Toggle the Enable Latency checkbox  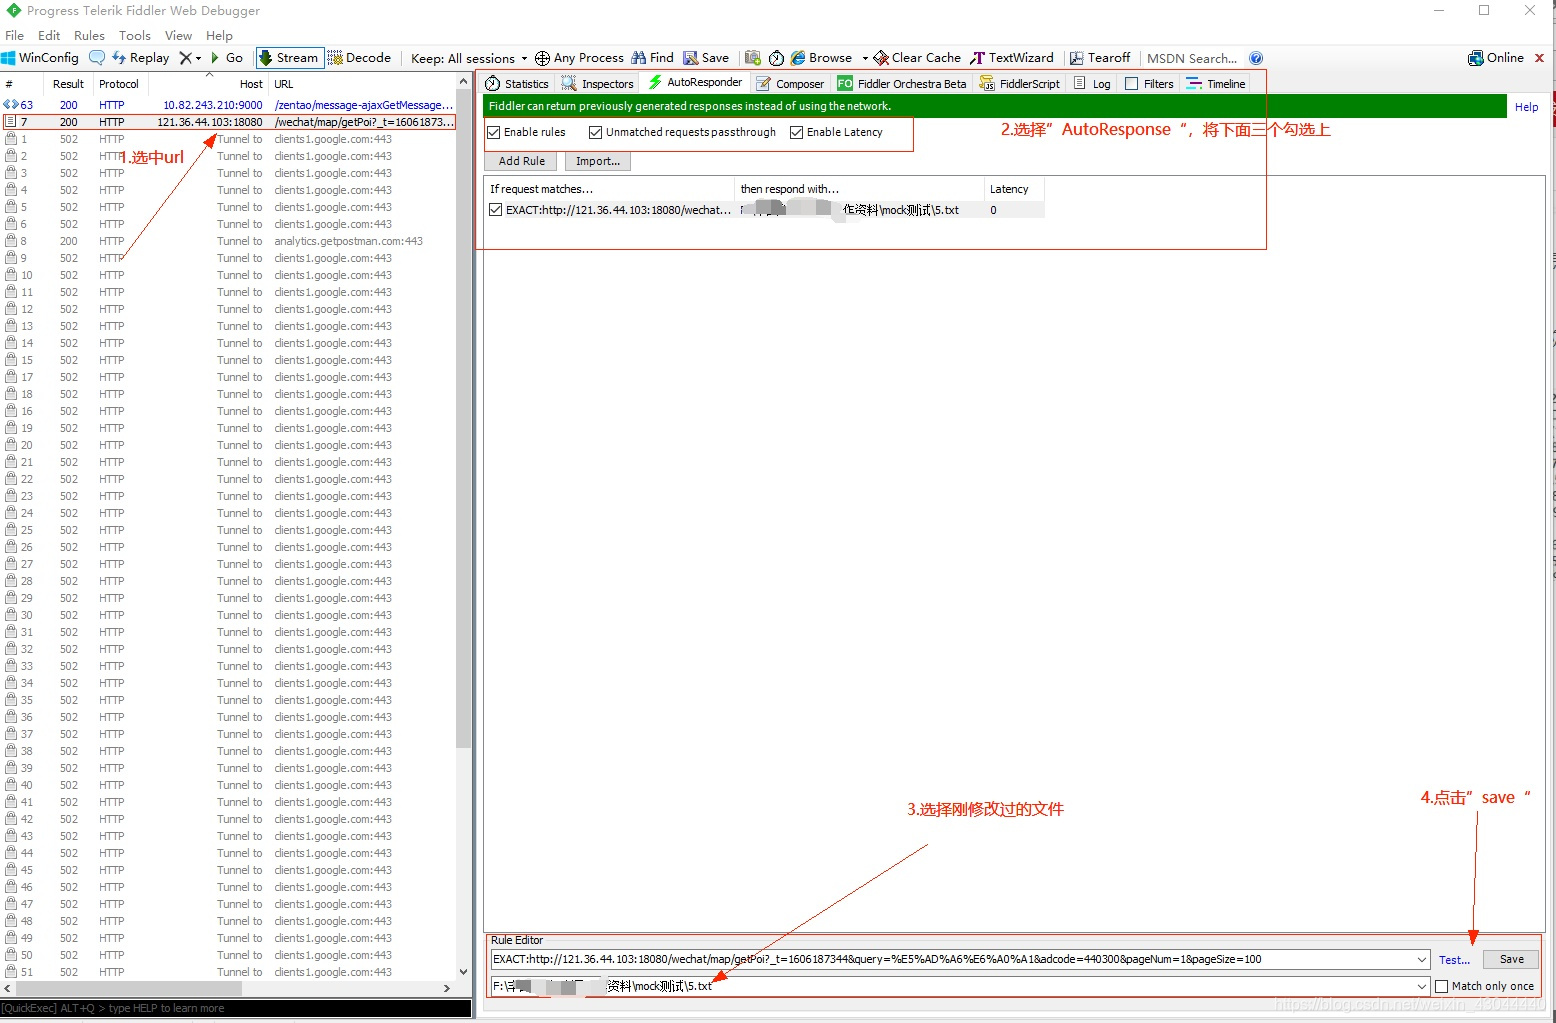pos(797,132)
